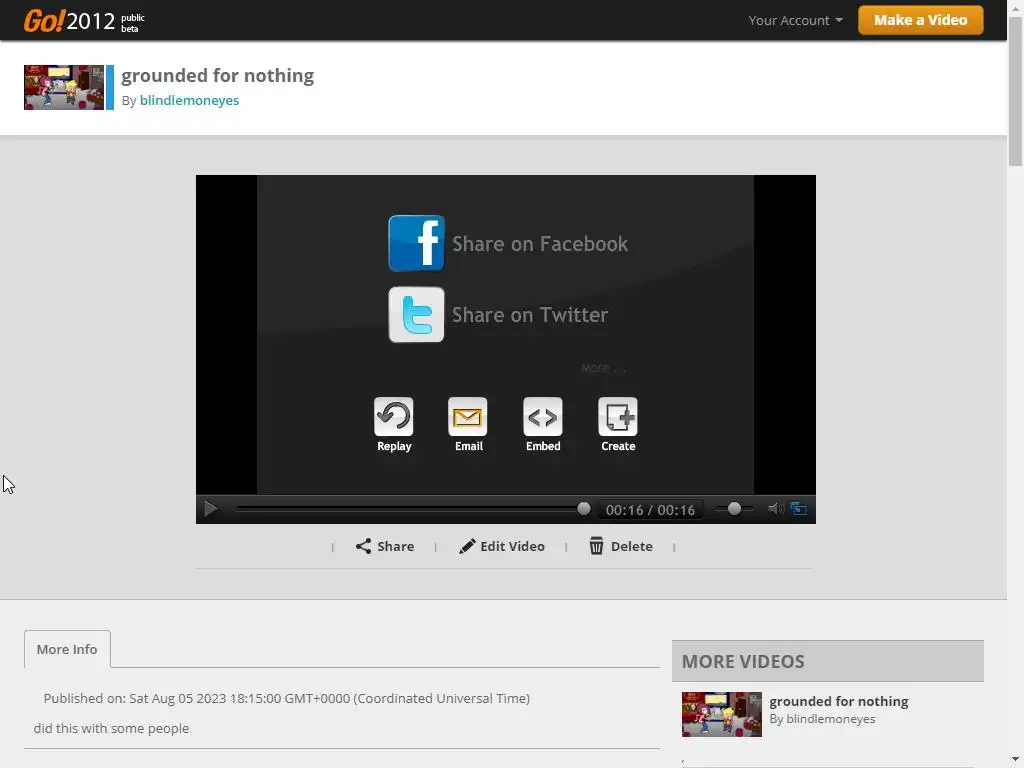Click Share below the video
The image size is (1024, 768).
(385, 546)
